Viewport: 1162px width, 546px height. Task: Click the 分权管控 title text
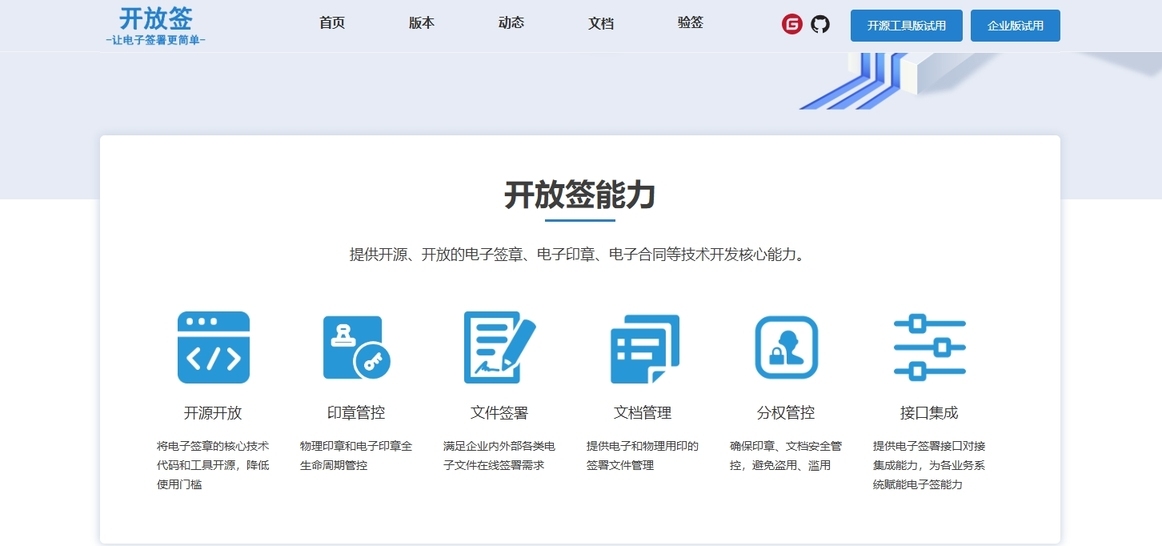click(786, 413)
